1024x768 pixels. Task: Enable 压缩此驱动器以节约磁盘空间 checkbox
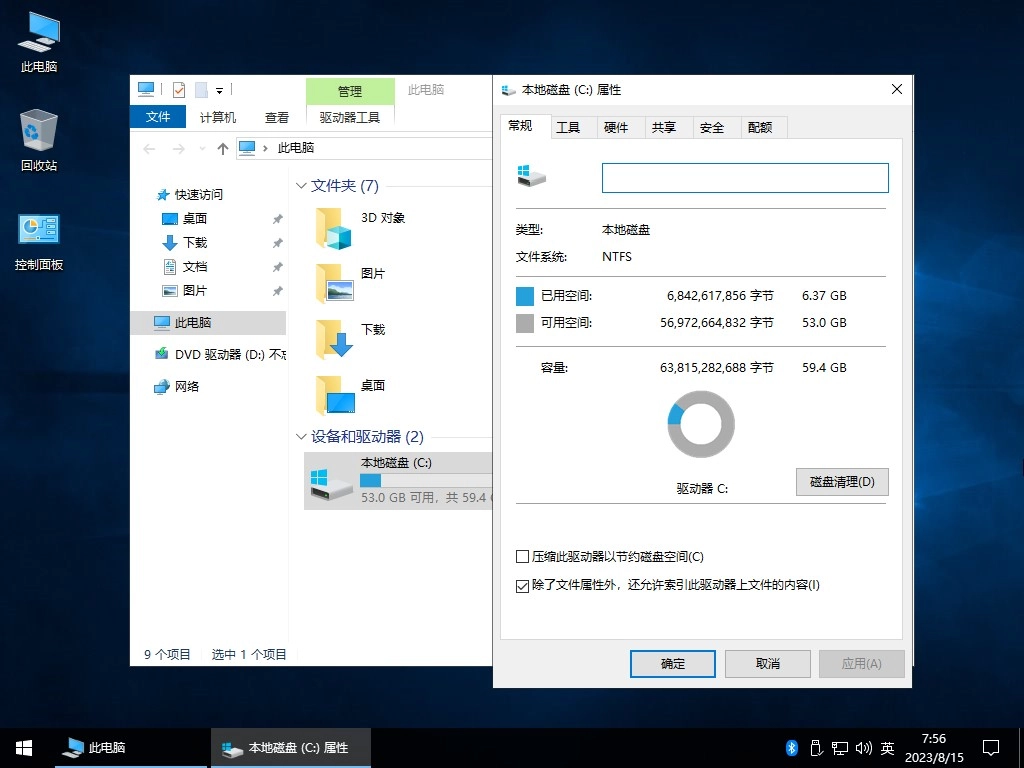pos(522,557)
